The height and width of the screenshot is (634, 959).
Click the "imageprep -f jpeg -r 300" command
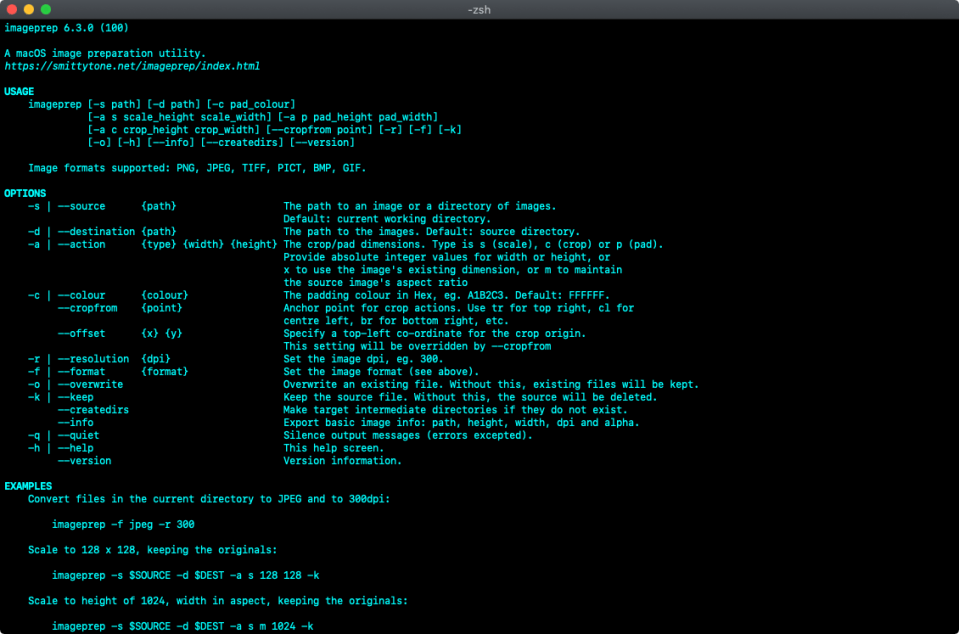click(x=123, y=524)
